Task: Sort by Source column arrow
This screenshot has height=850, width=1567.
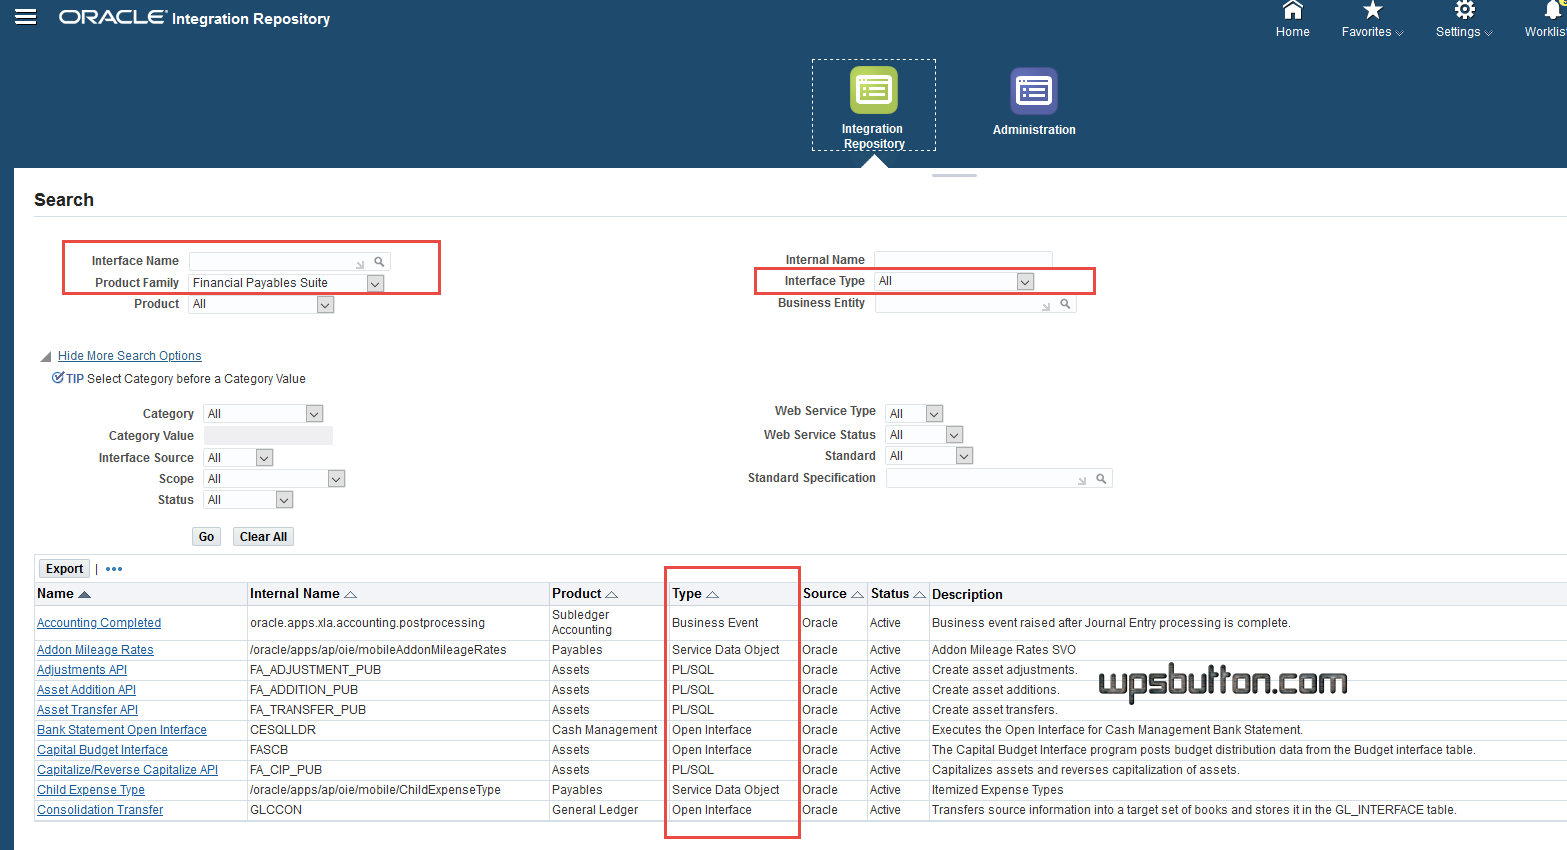Action: [857, 594]
